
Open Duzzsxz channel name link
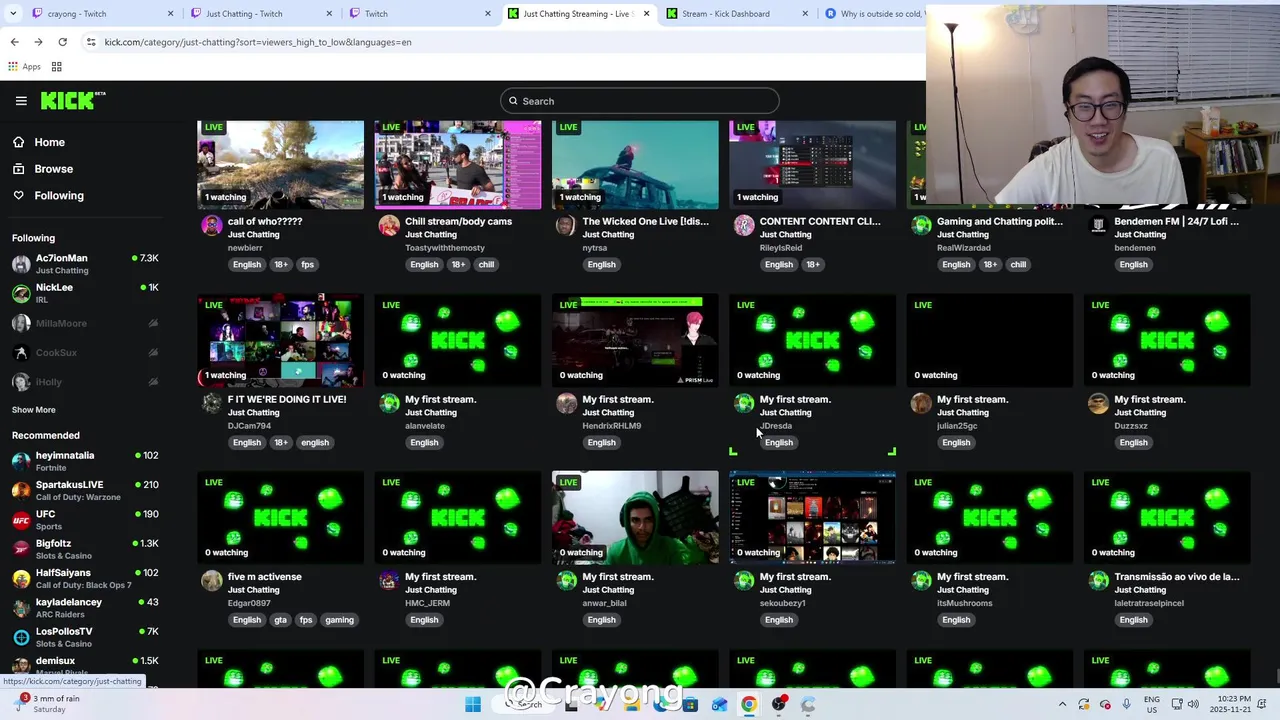pyautogui.click(x=1131, y=426)
